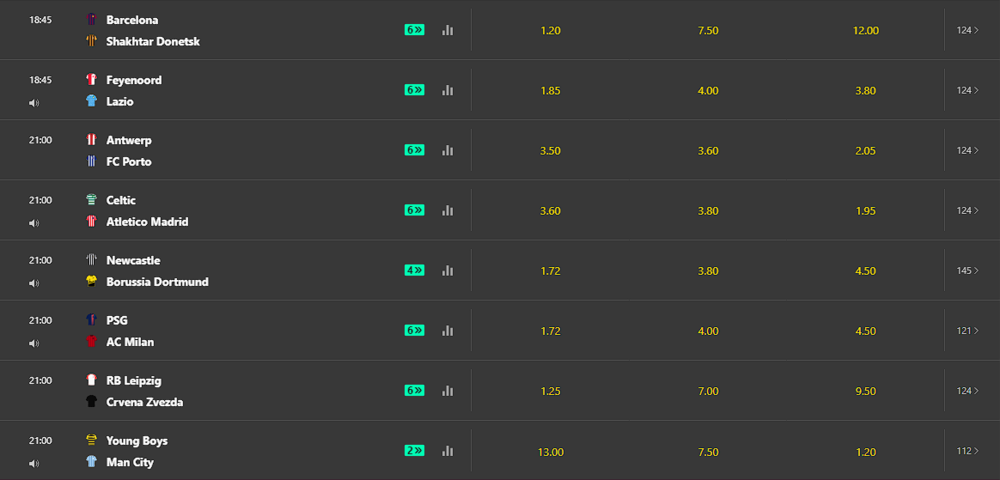Click the sound icon under Feyenoord match time
1000x480 pixels.
coord(34,103)
